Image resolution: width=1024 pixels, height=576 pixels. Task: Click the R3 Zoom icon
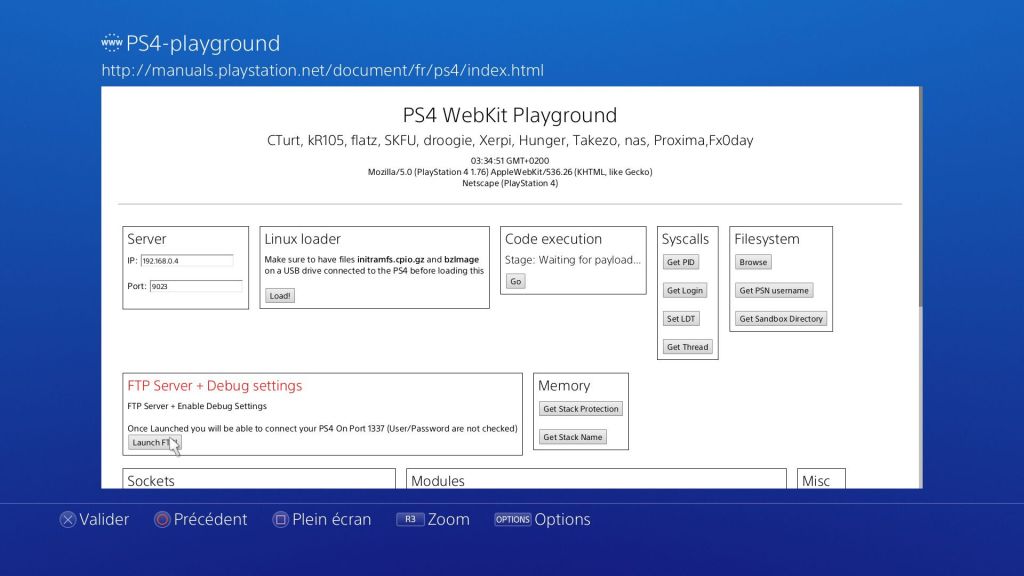coord(409,519)
